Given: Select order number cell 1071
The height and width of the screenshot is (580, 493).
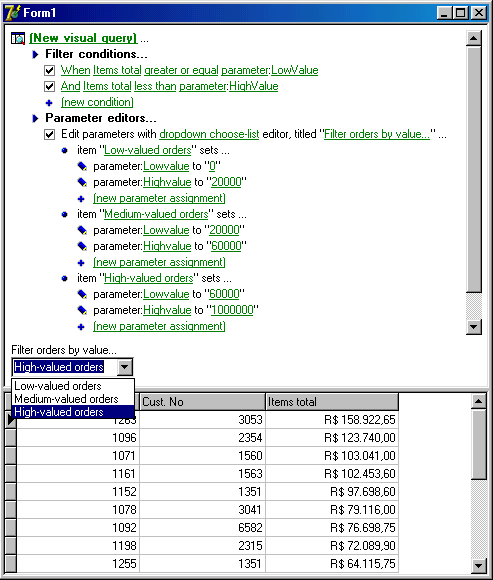Looking at the screenshot, I should coord(78,456).
